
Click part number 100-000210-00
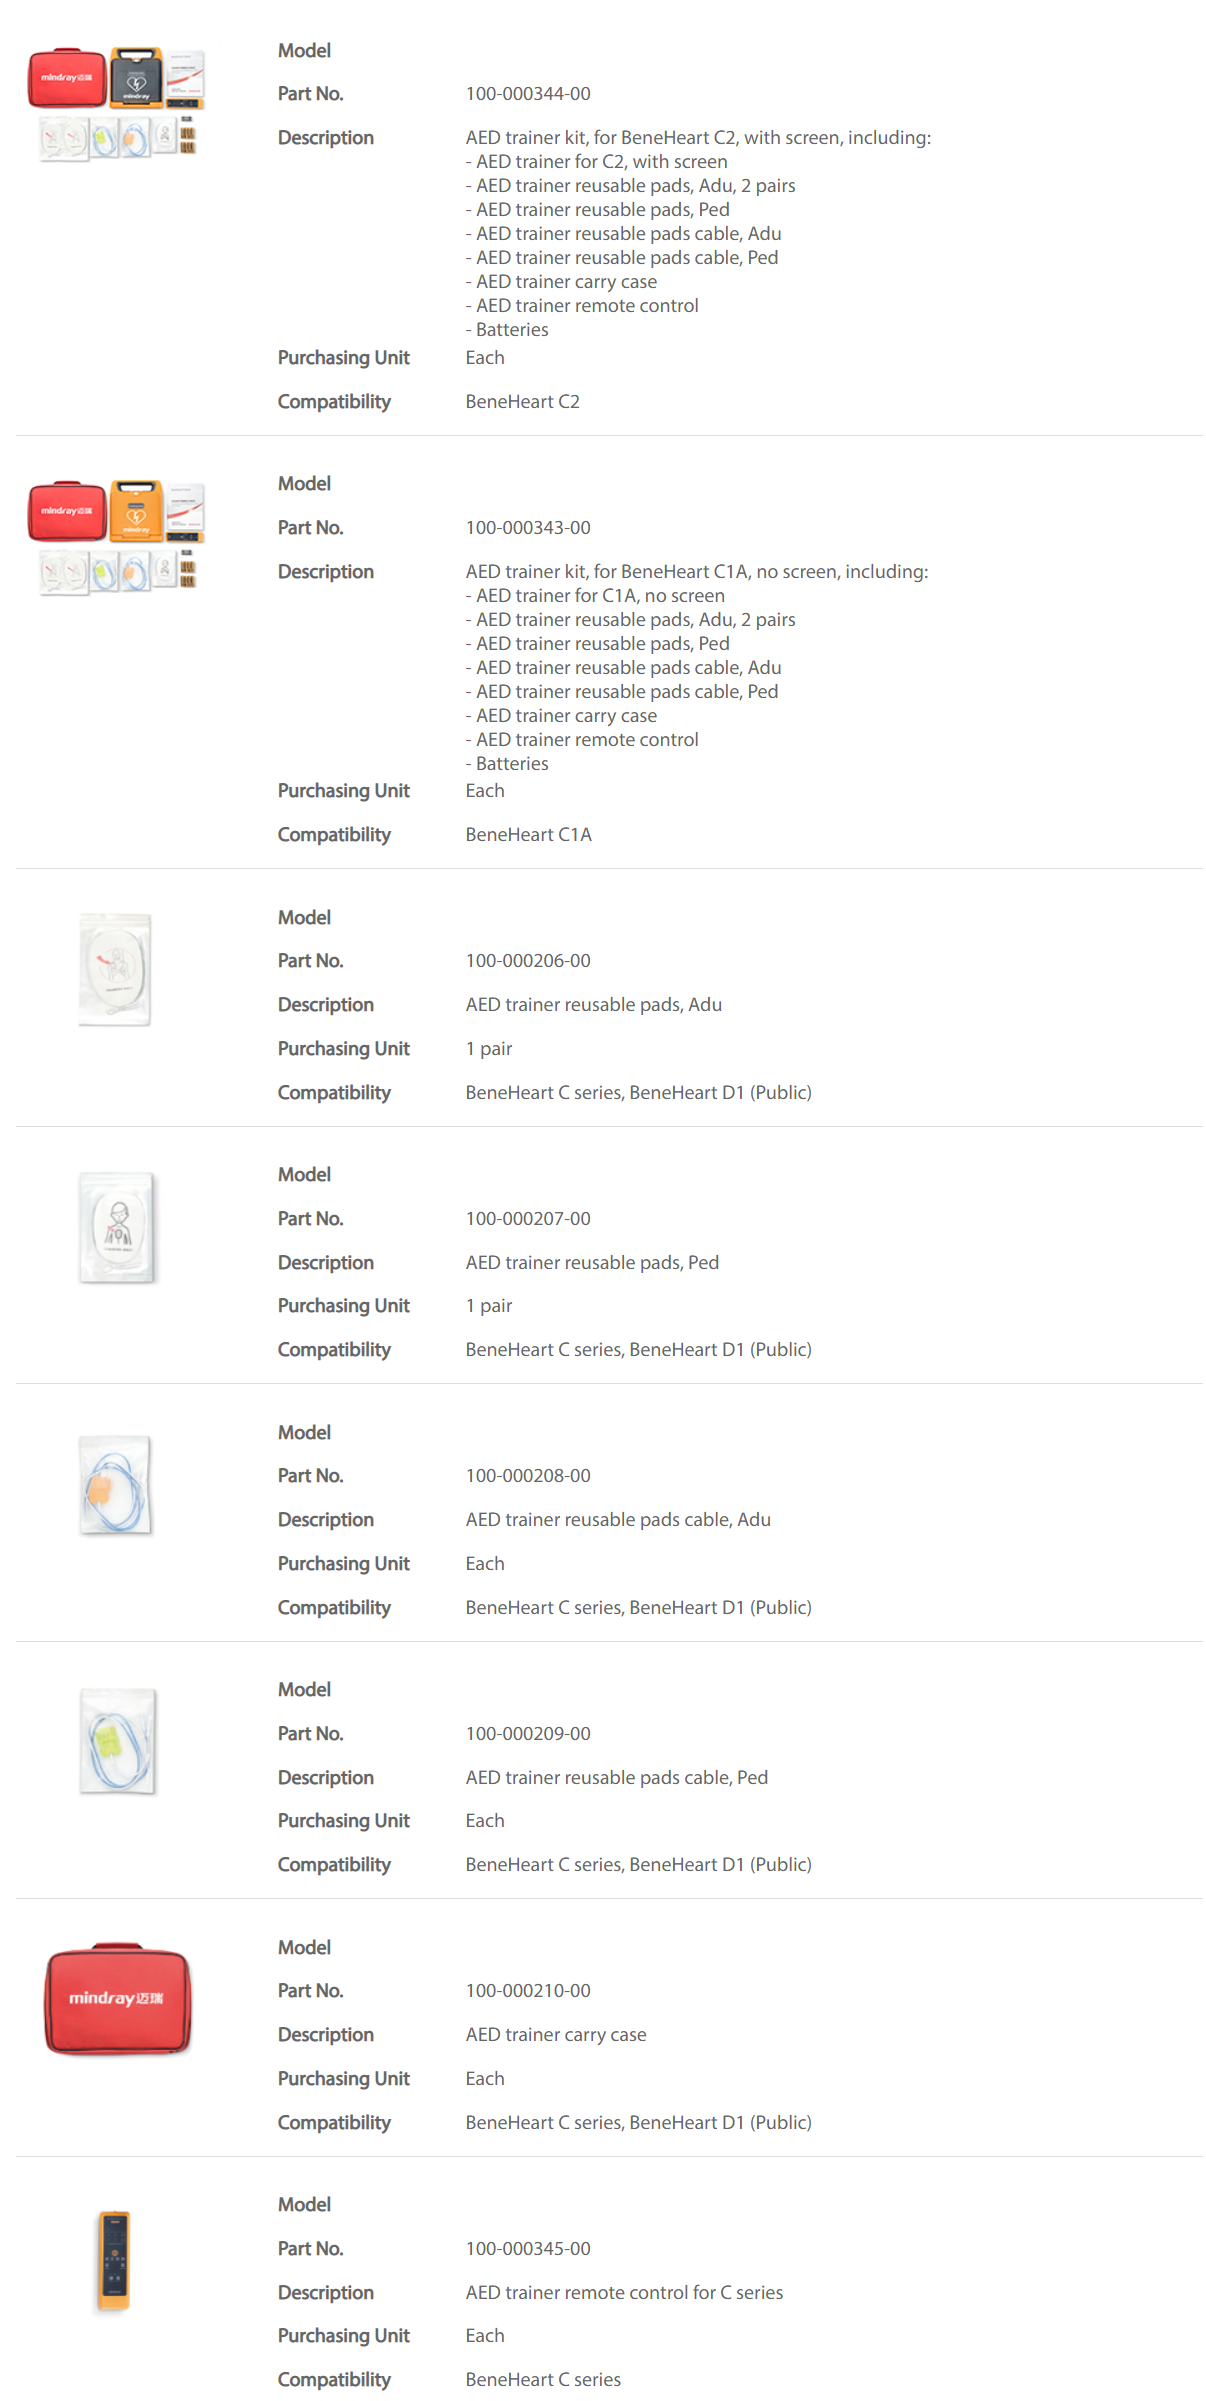click(x=527, y=1991)
